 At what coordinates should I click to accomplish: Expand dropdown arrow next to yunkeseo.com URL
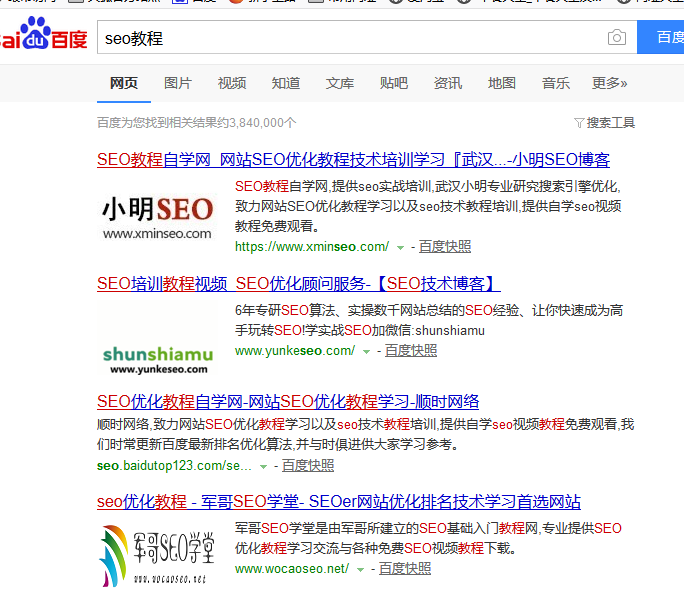(367, 351)
